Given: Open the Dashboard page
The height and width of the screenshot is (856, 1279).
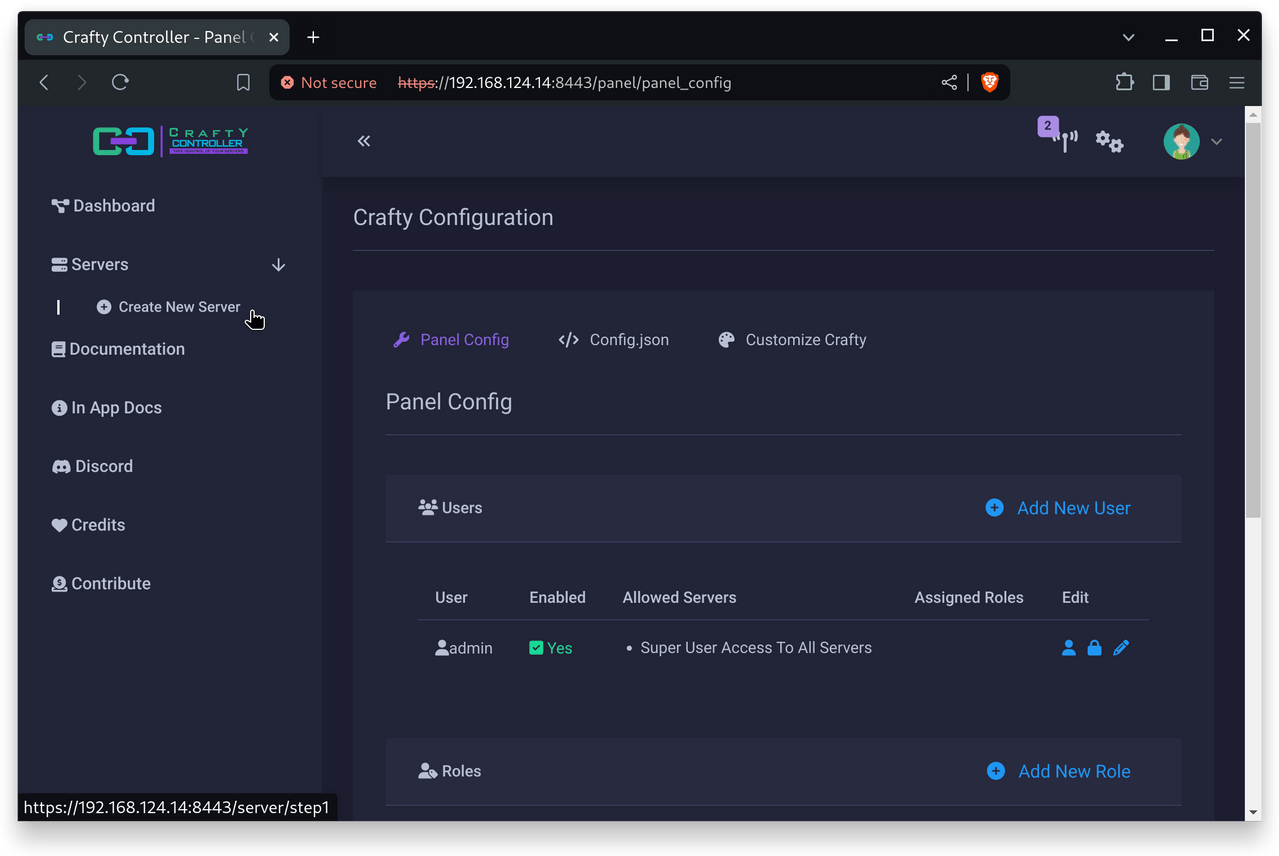Looking at the screenshot, I should click(103, 206).
